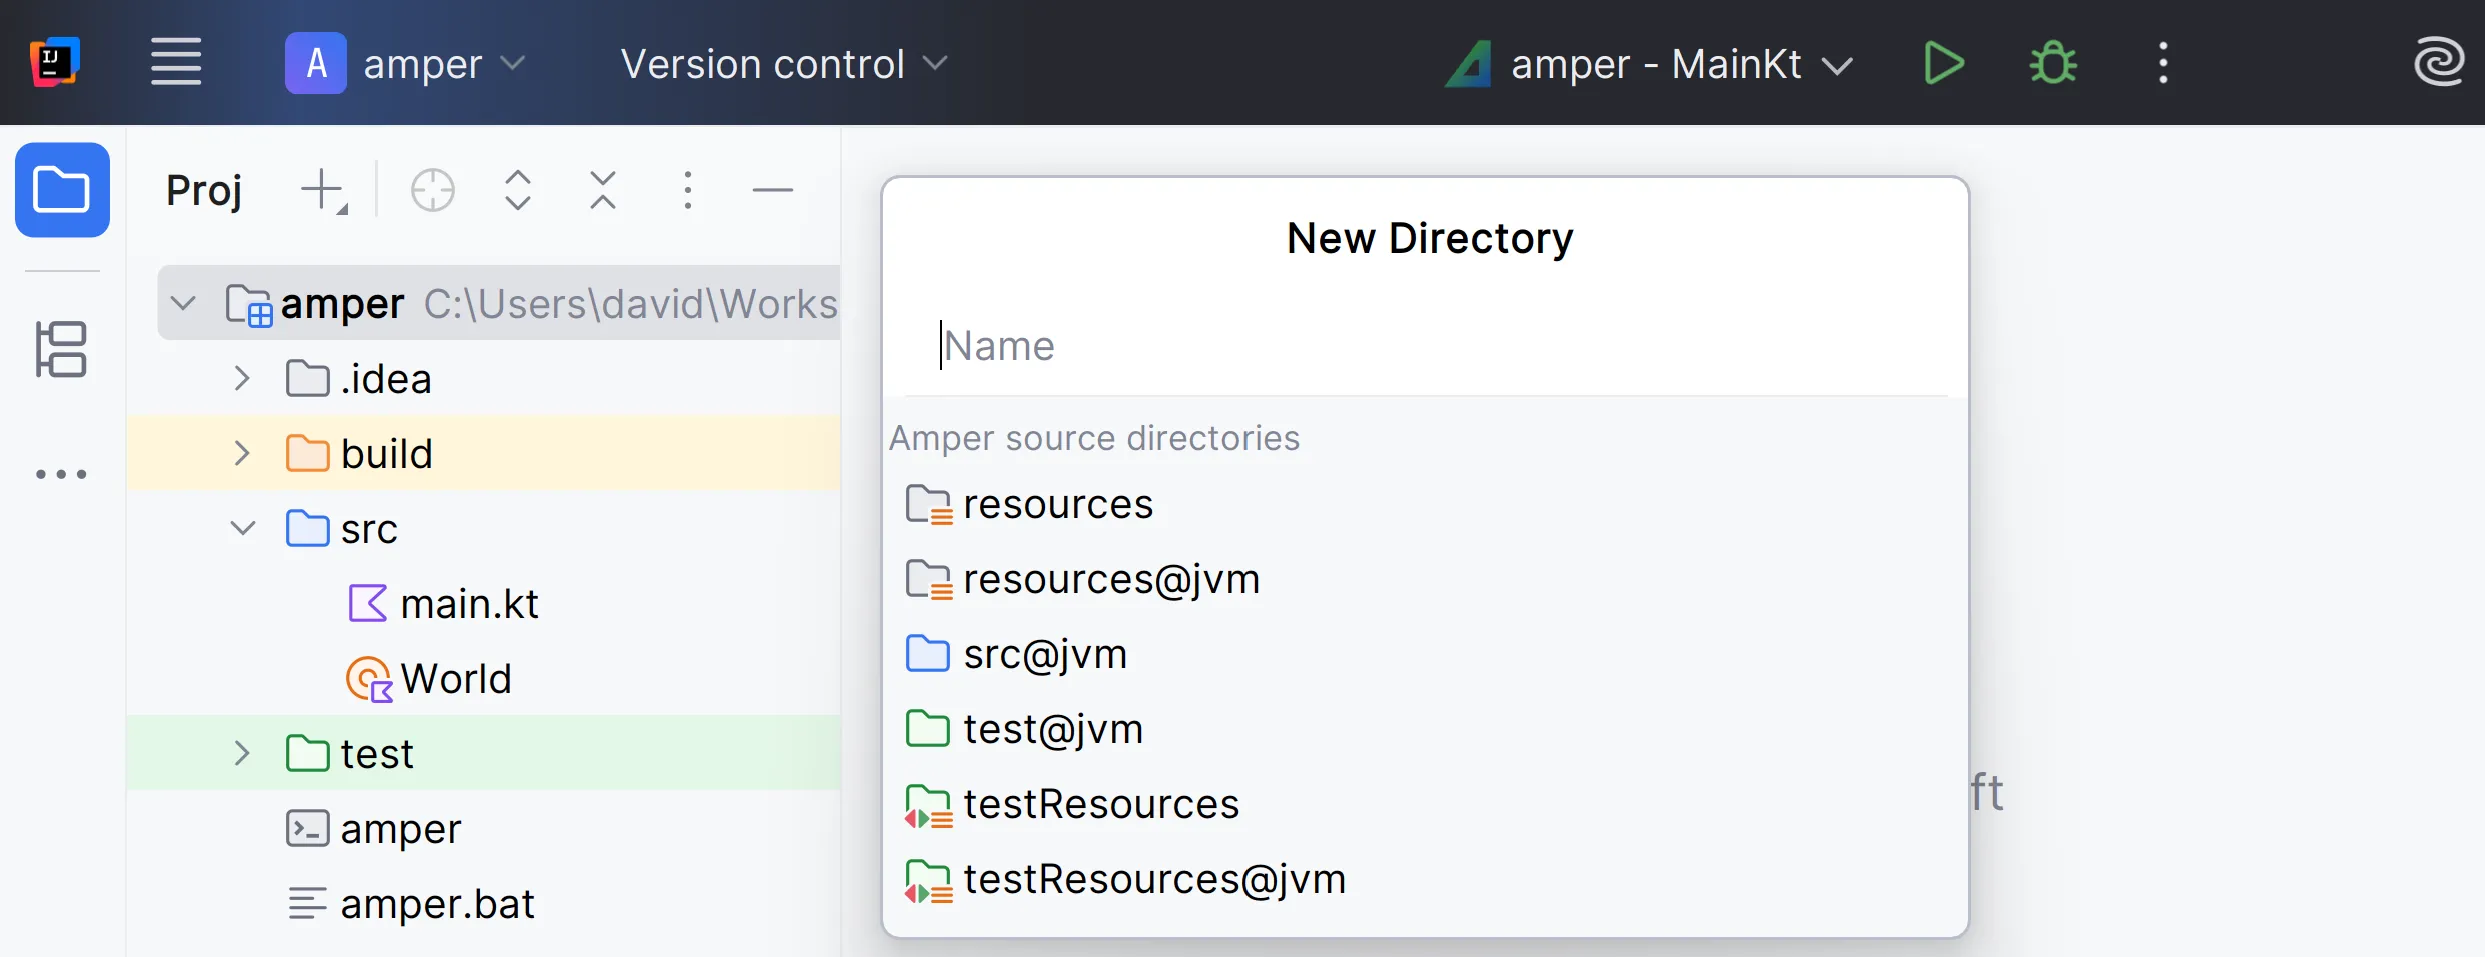Expand the build folder
This screenshot has height=957, width=2485.
(x=241, y=454)
